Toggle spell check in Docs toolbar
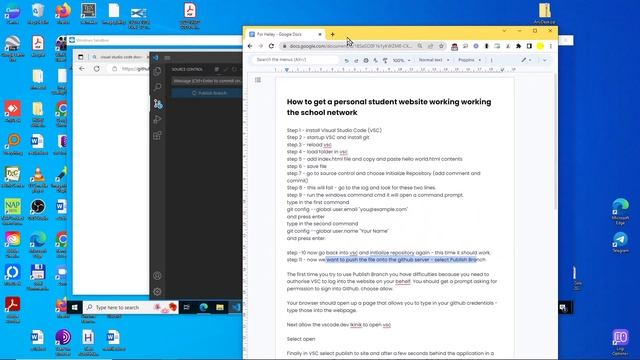The height and width of the screenshot is (360, 640). (x=376, y=60)
